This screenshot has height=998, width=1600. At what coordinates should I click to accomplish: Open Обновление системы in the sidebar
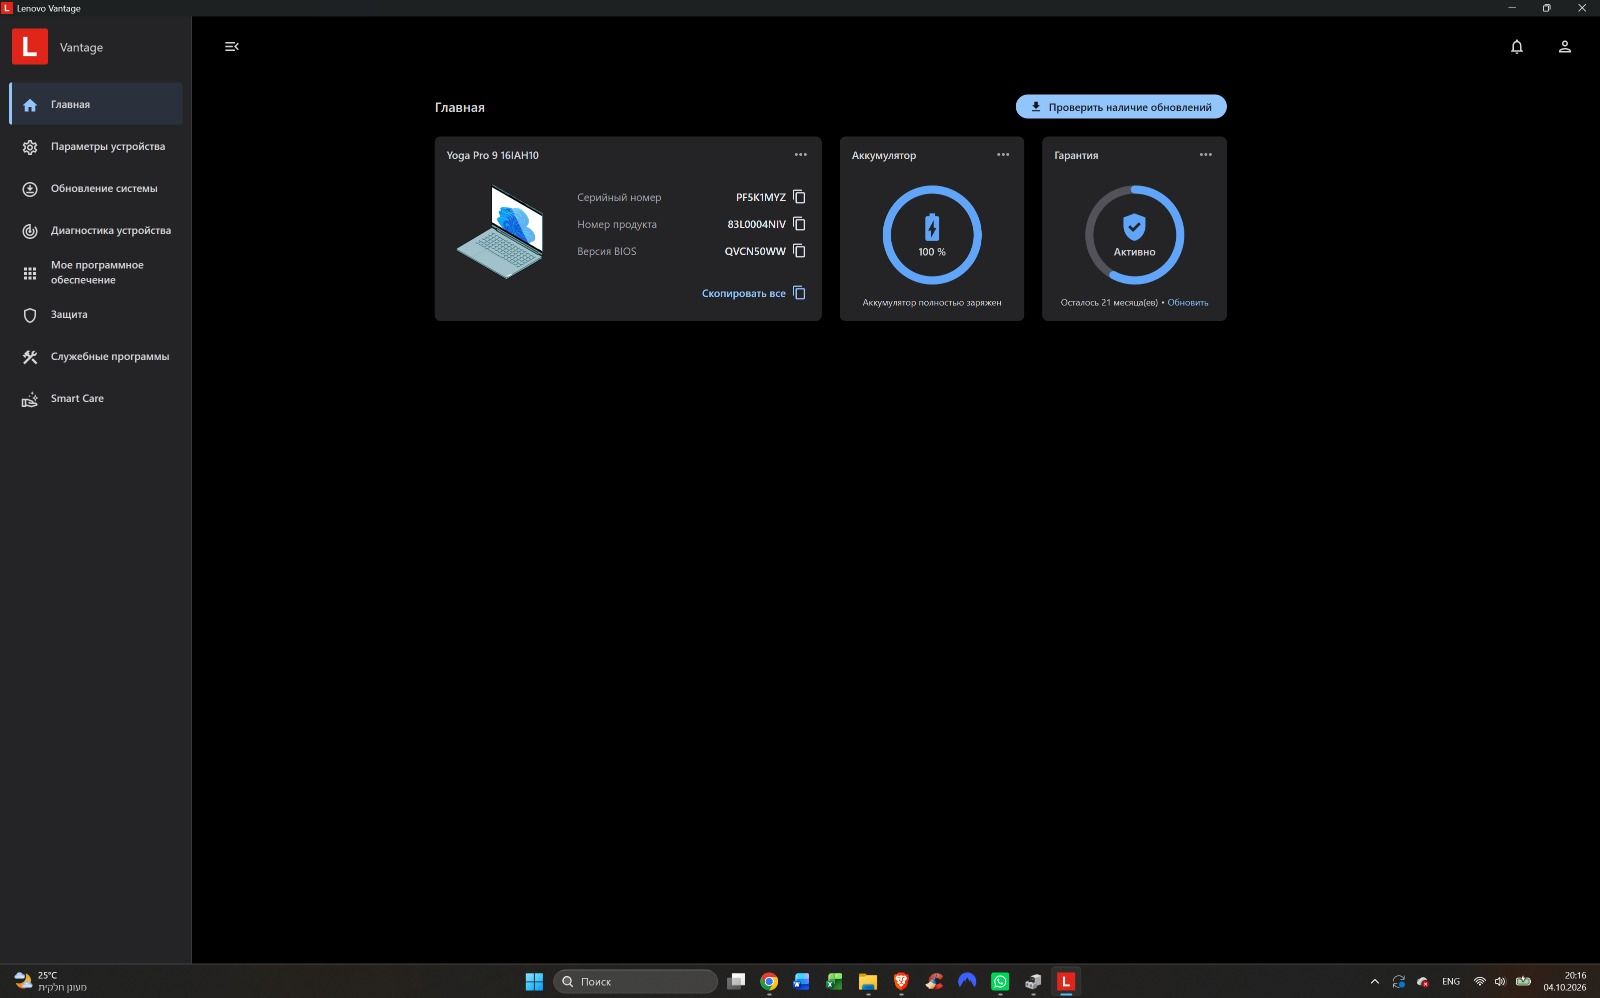coord(96,188)
